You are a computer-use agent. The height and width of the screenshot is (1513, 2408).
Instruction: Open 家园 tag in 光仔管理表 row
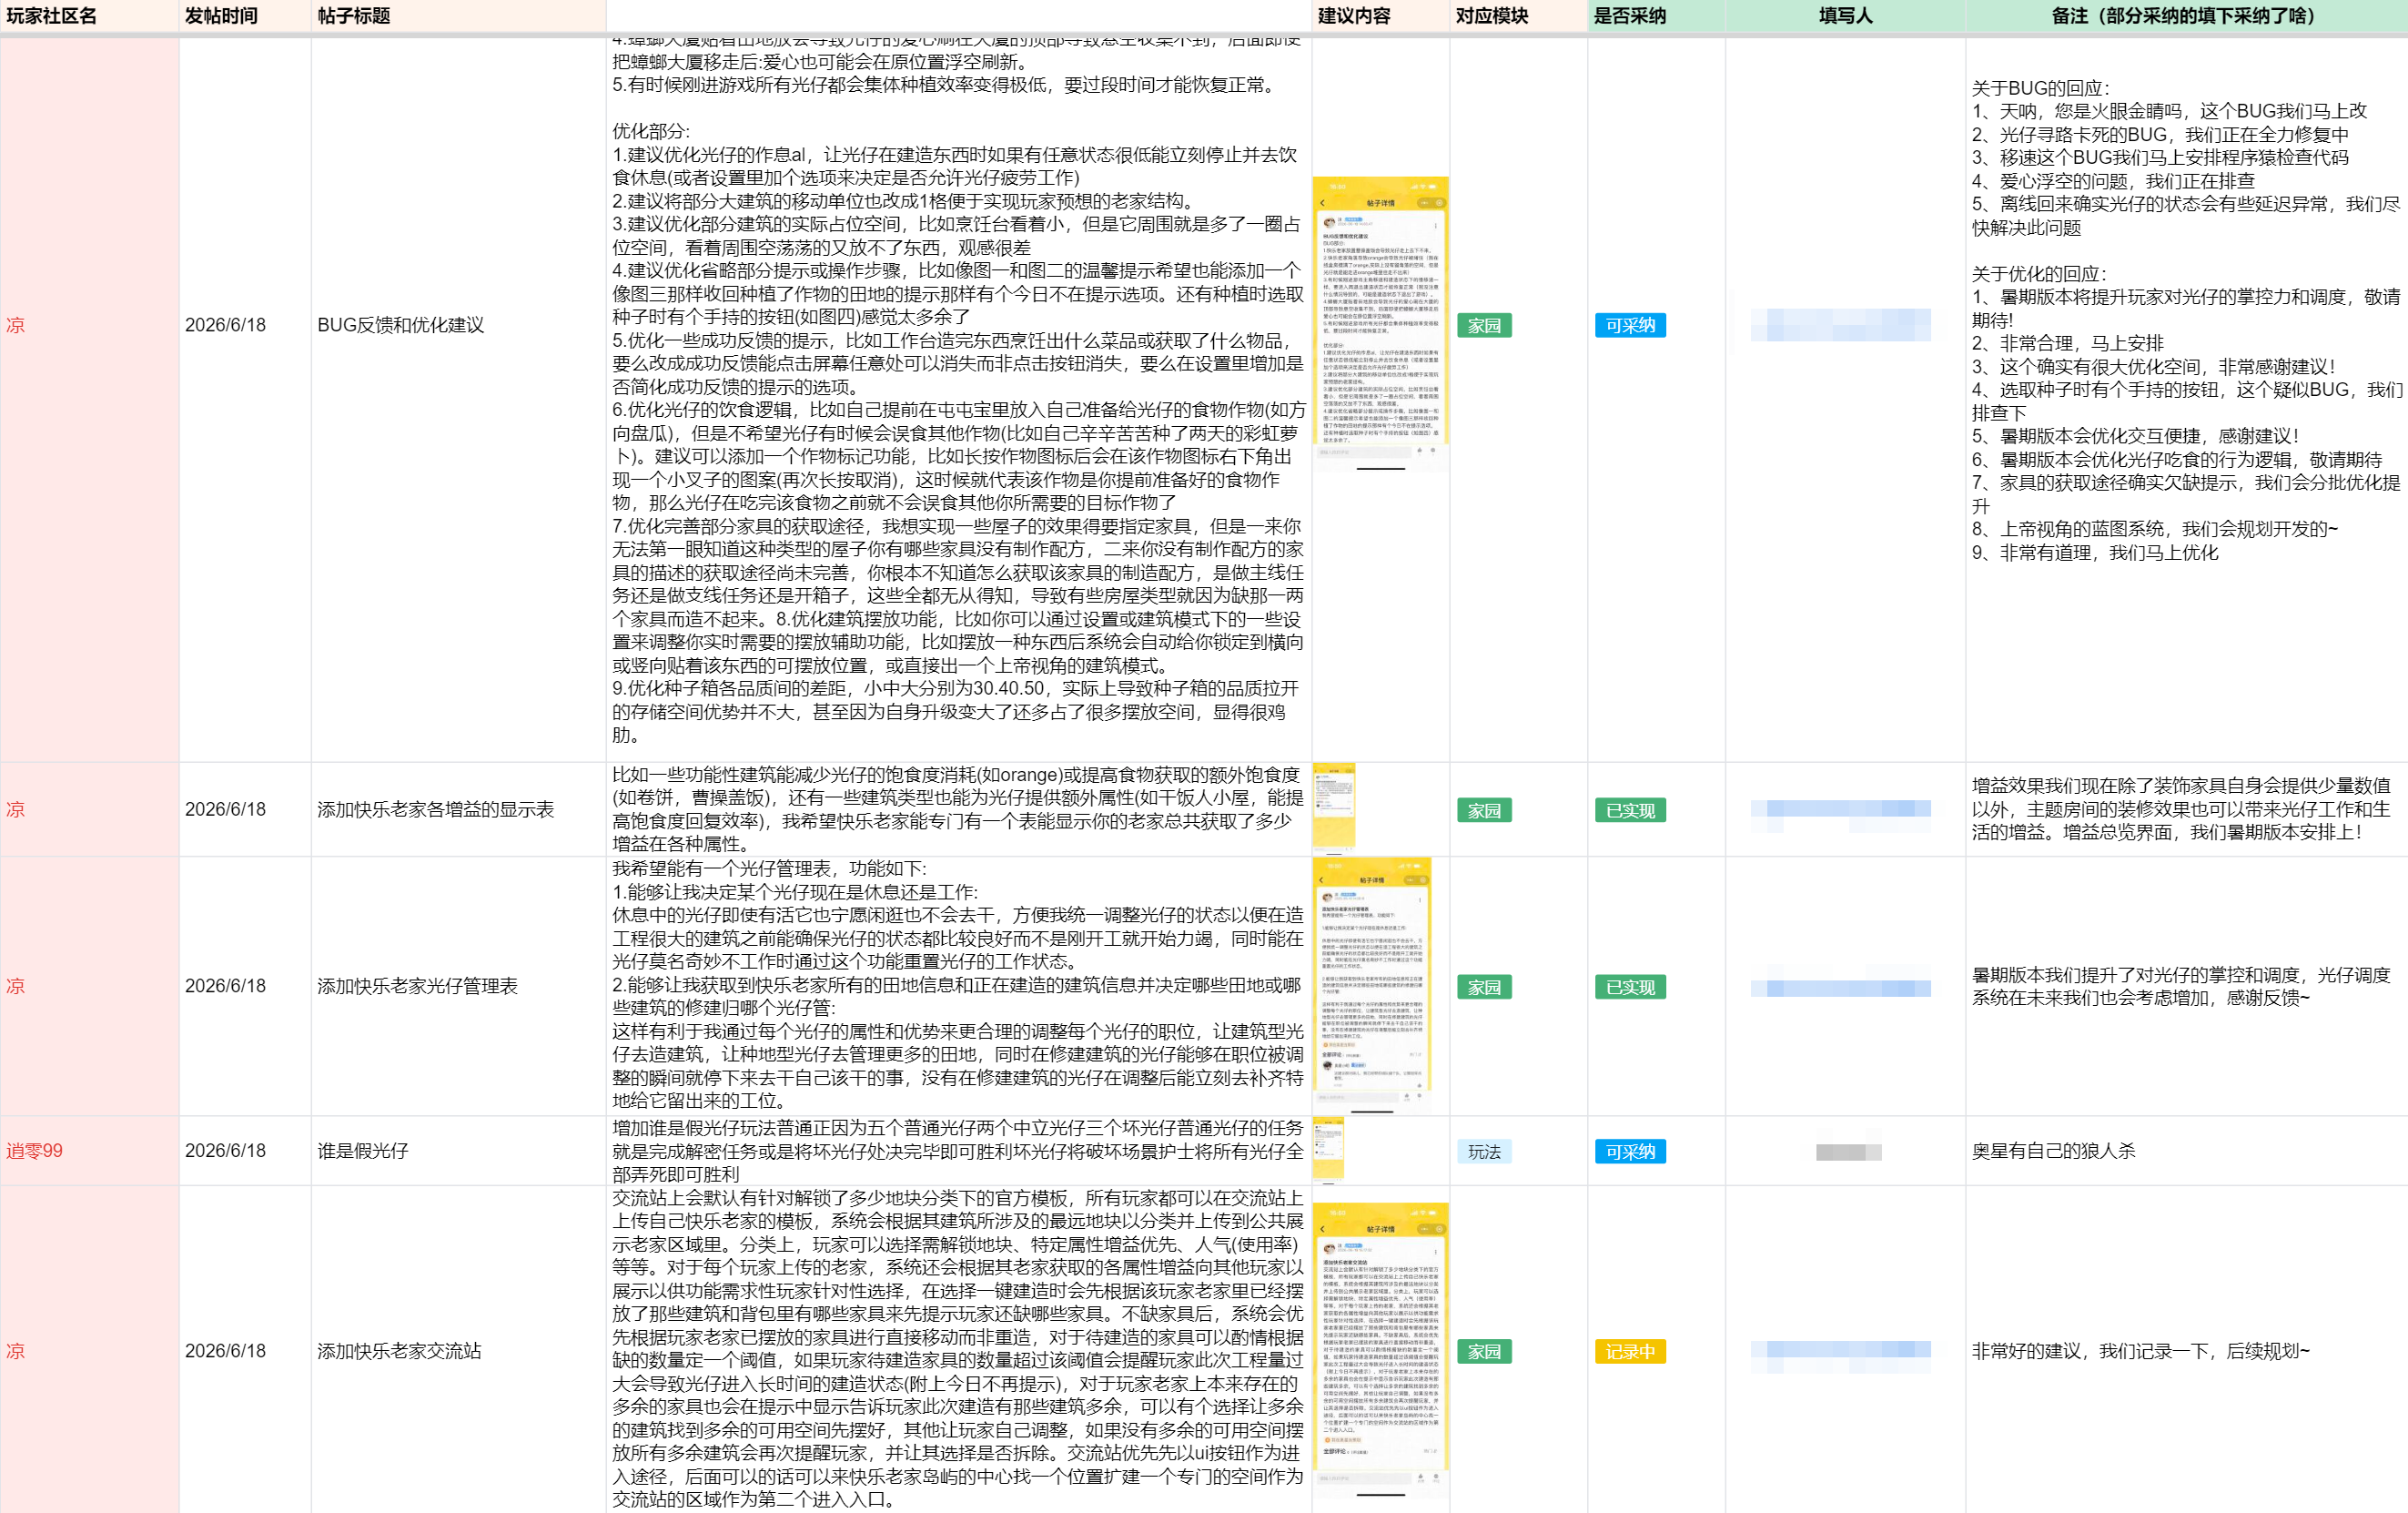click(1484, 987)
